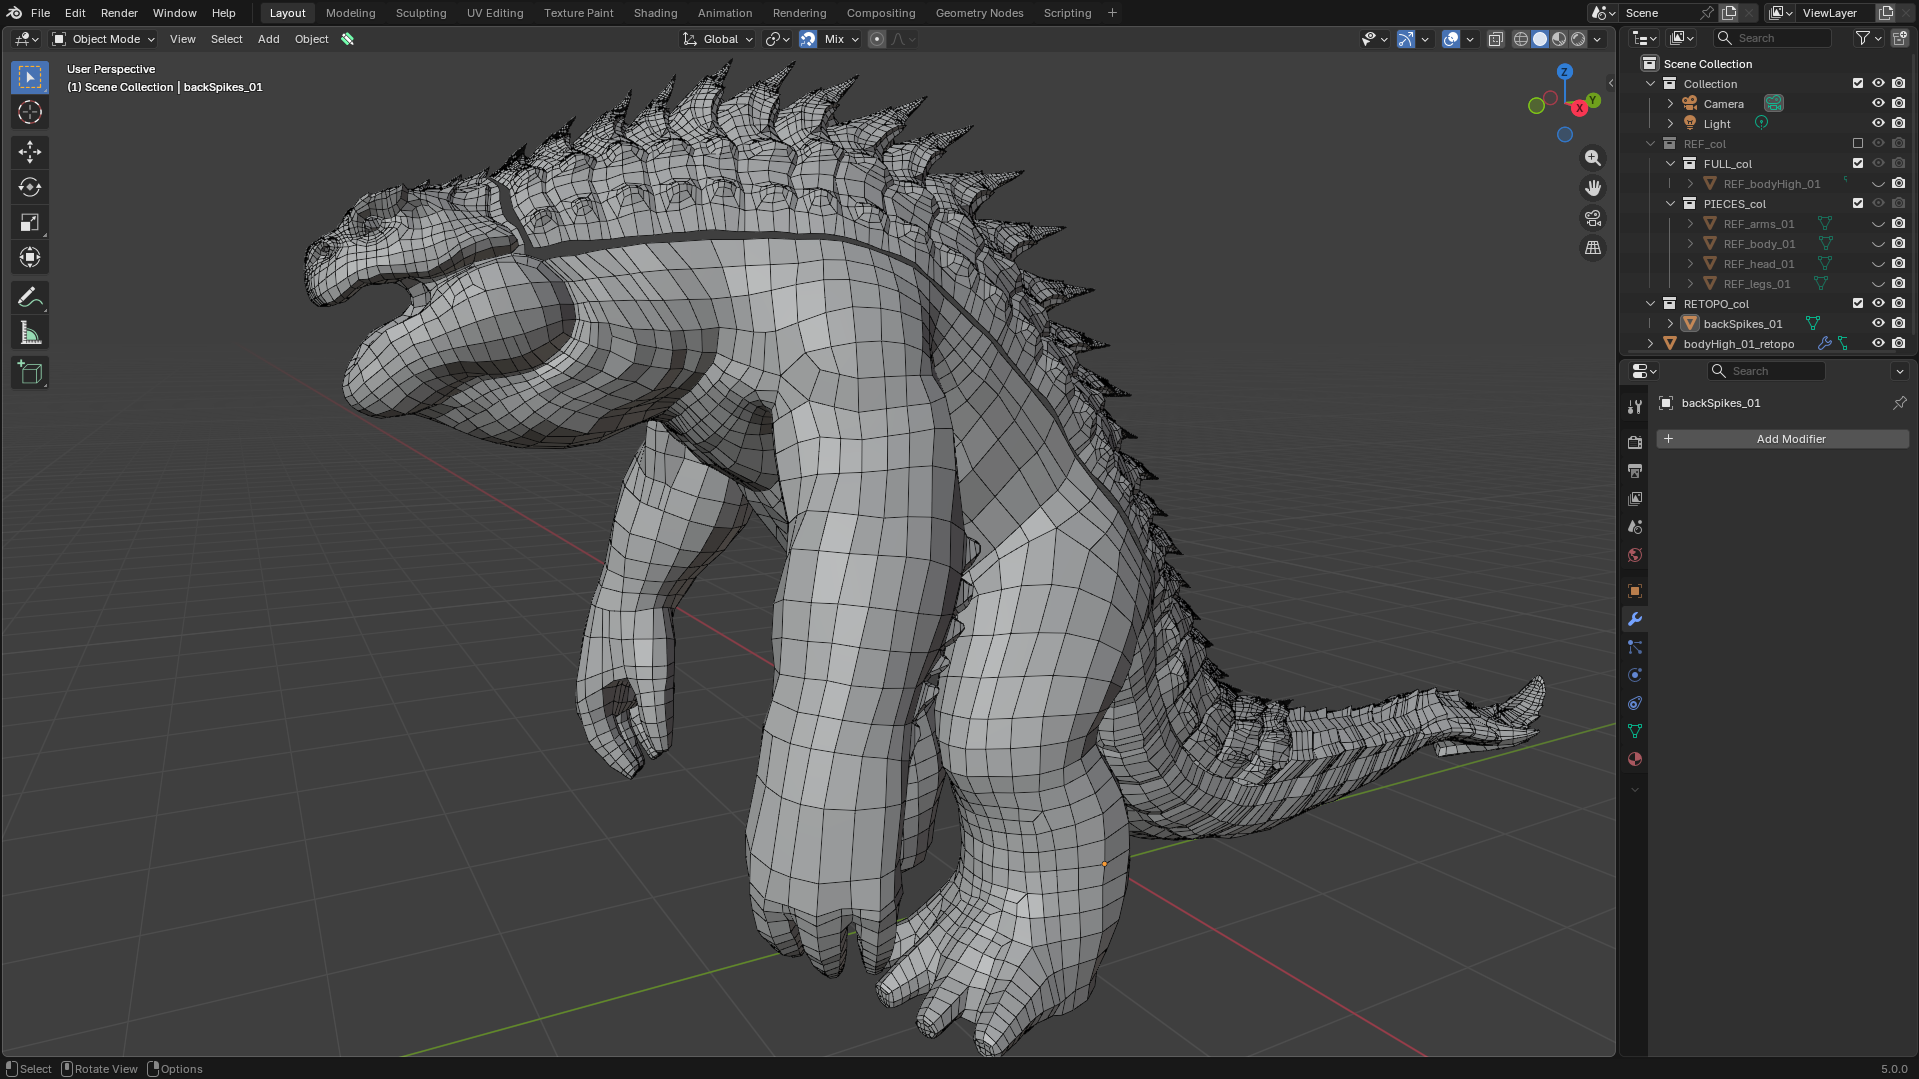Open the Global transform orientation dropdown
The width and height of the screenshot is (1919, 1079).
pyautogui.click(x=718, y=39)
